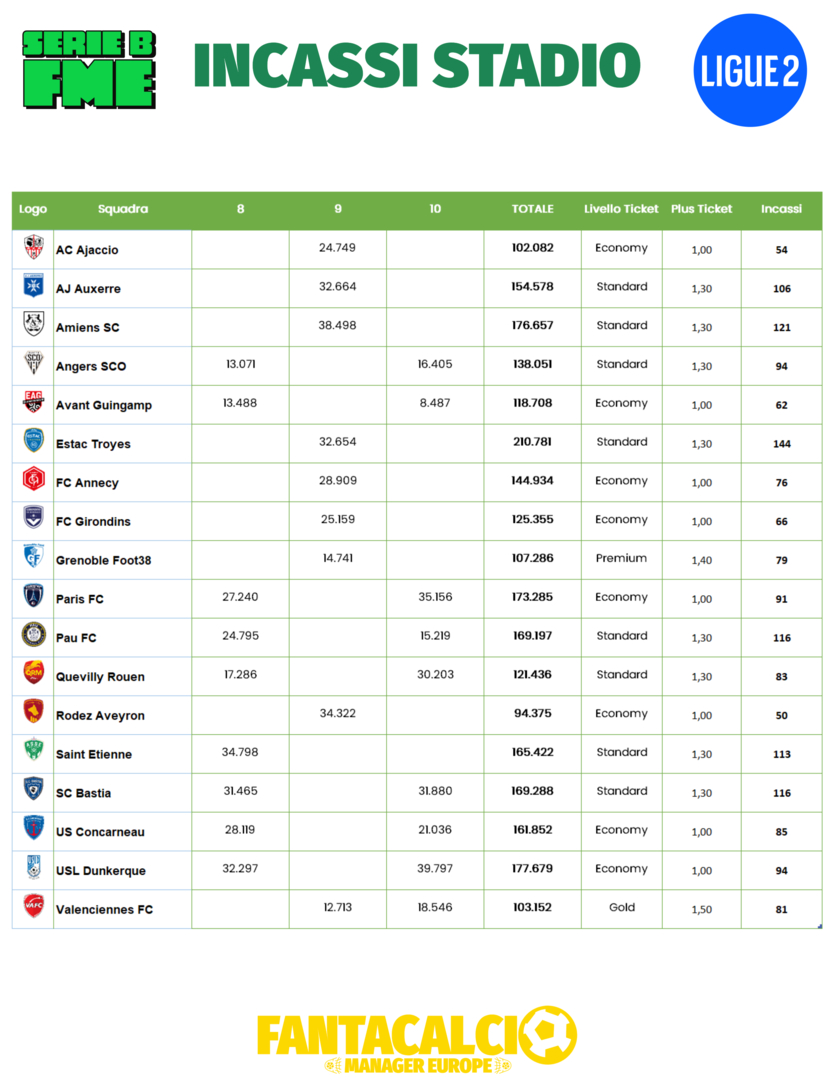This screenshot has width=835, height=1080.
Task: Click the Premium ticket level cell
Action: click(621, 558)
